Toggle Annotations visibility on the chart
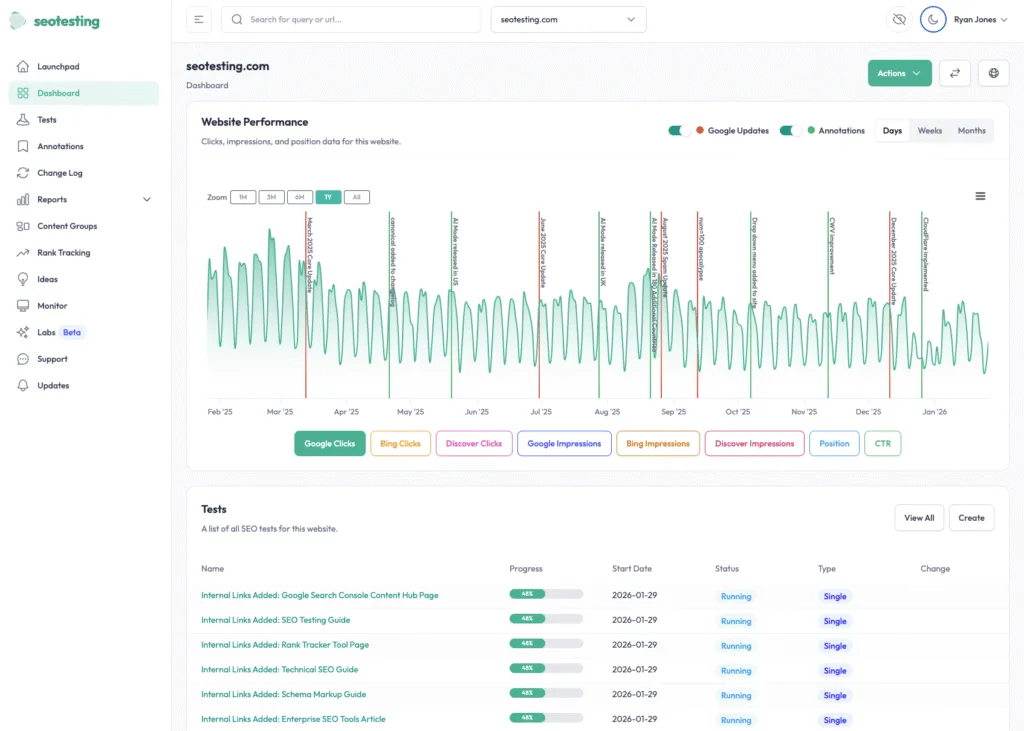The image size is (1024, 731). tap(789, 130)
